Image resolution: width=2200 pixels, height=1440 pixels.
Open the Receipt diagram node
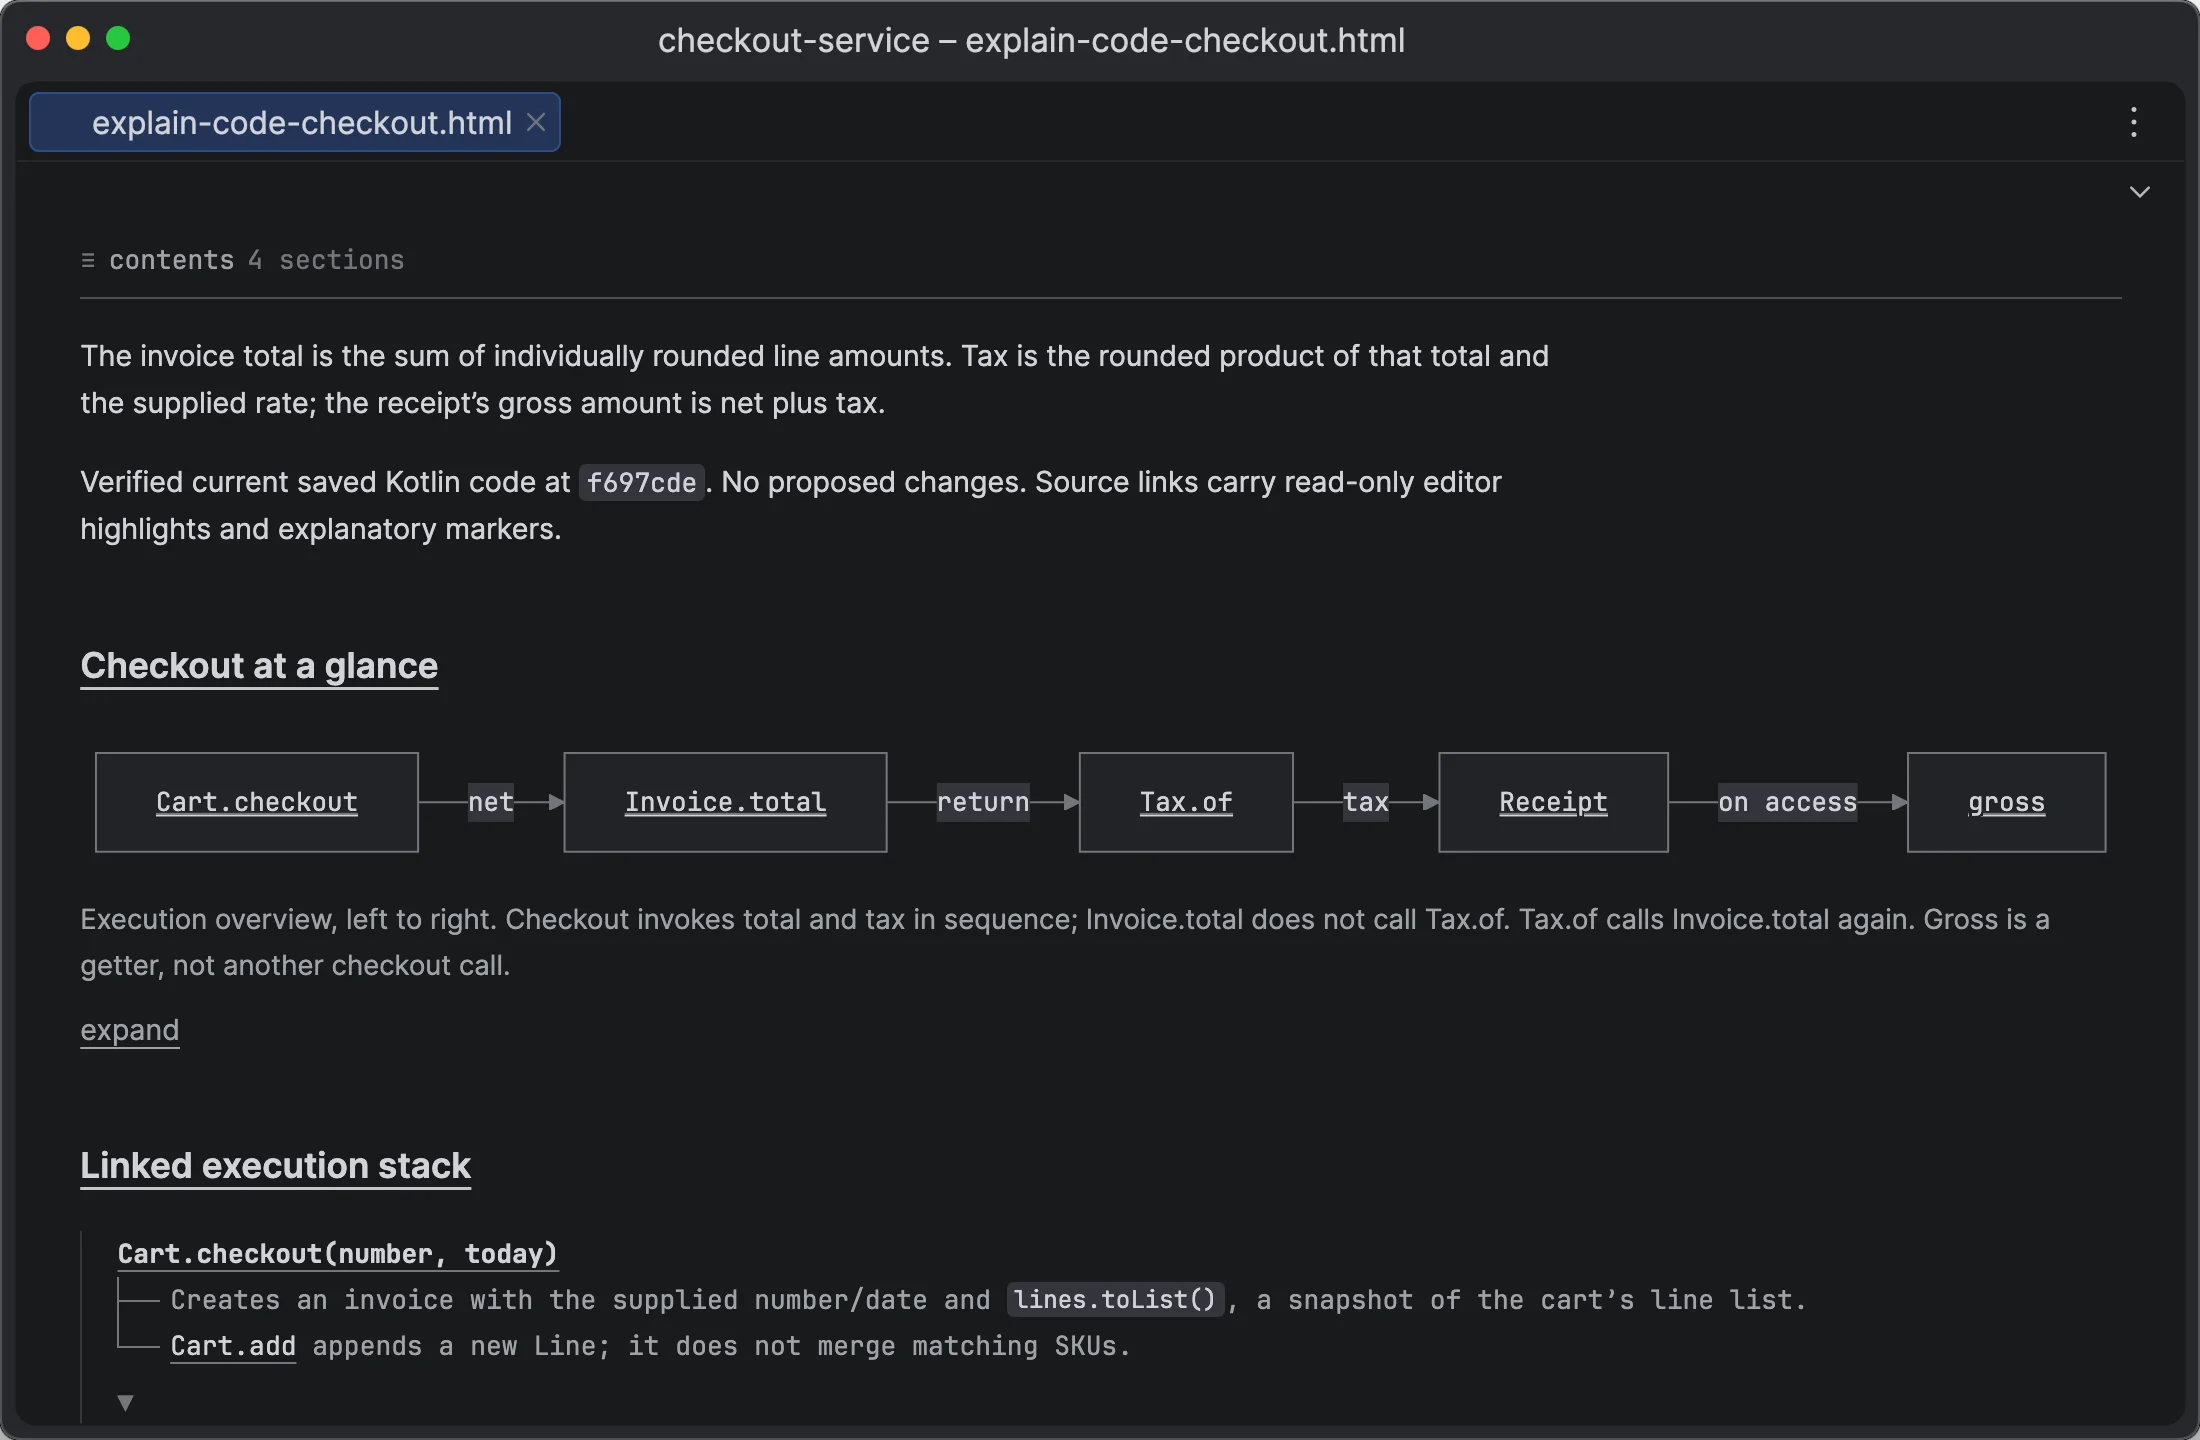tap(1553, 802)
